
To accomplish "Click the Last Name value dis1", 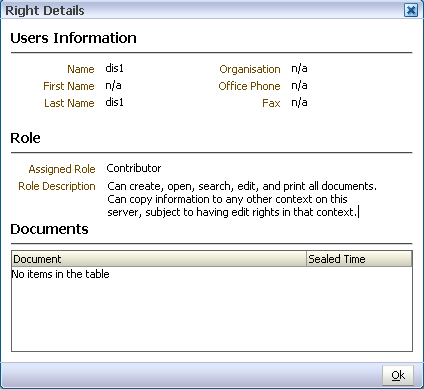I will 114,102.
